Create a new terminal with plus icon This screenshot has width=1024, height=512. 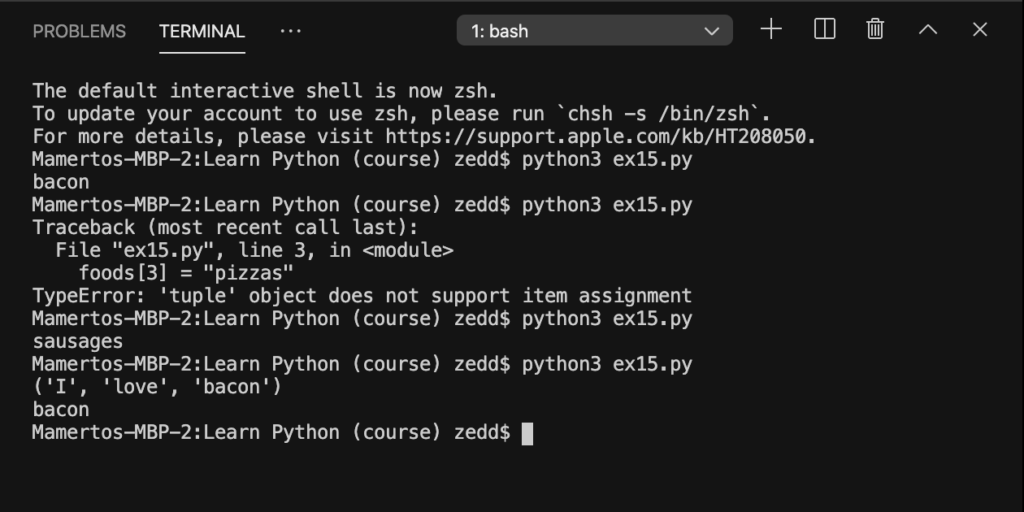click(x=771, y=29)
